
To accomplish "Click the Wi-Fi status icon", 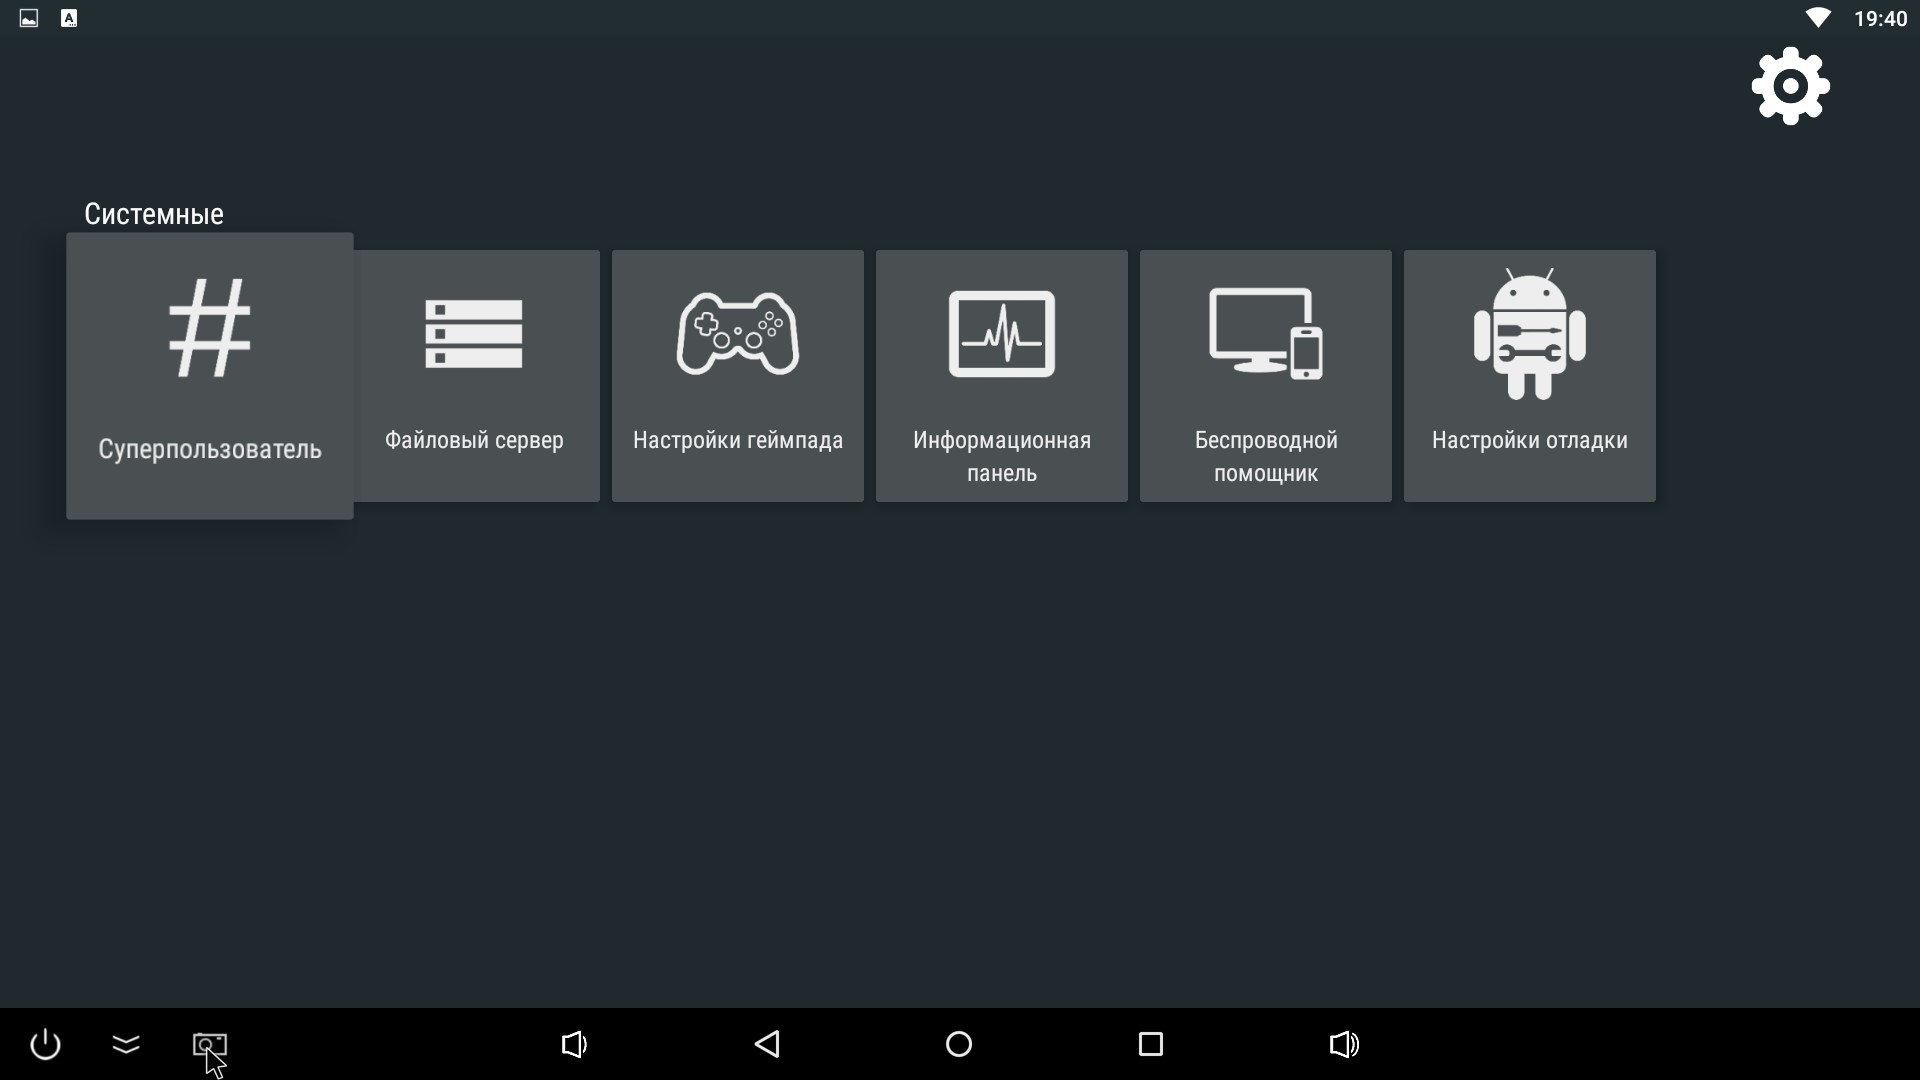I will click(x=1817, y=18).
